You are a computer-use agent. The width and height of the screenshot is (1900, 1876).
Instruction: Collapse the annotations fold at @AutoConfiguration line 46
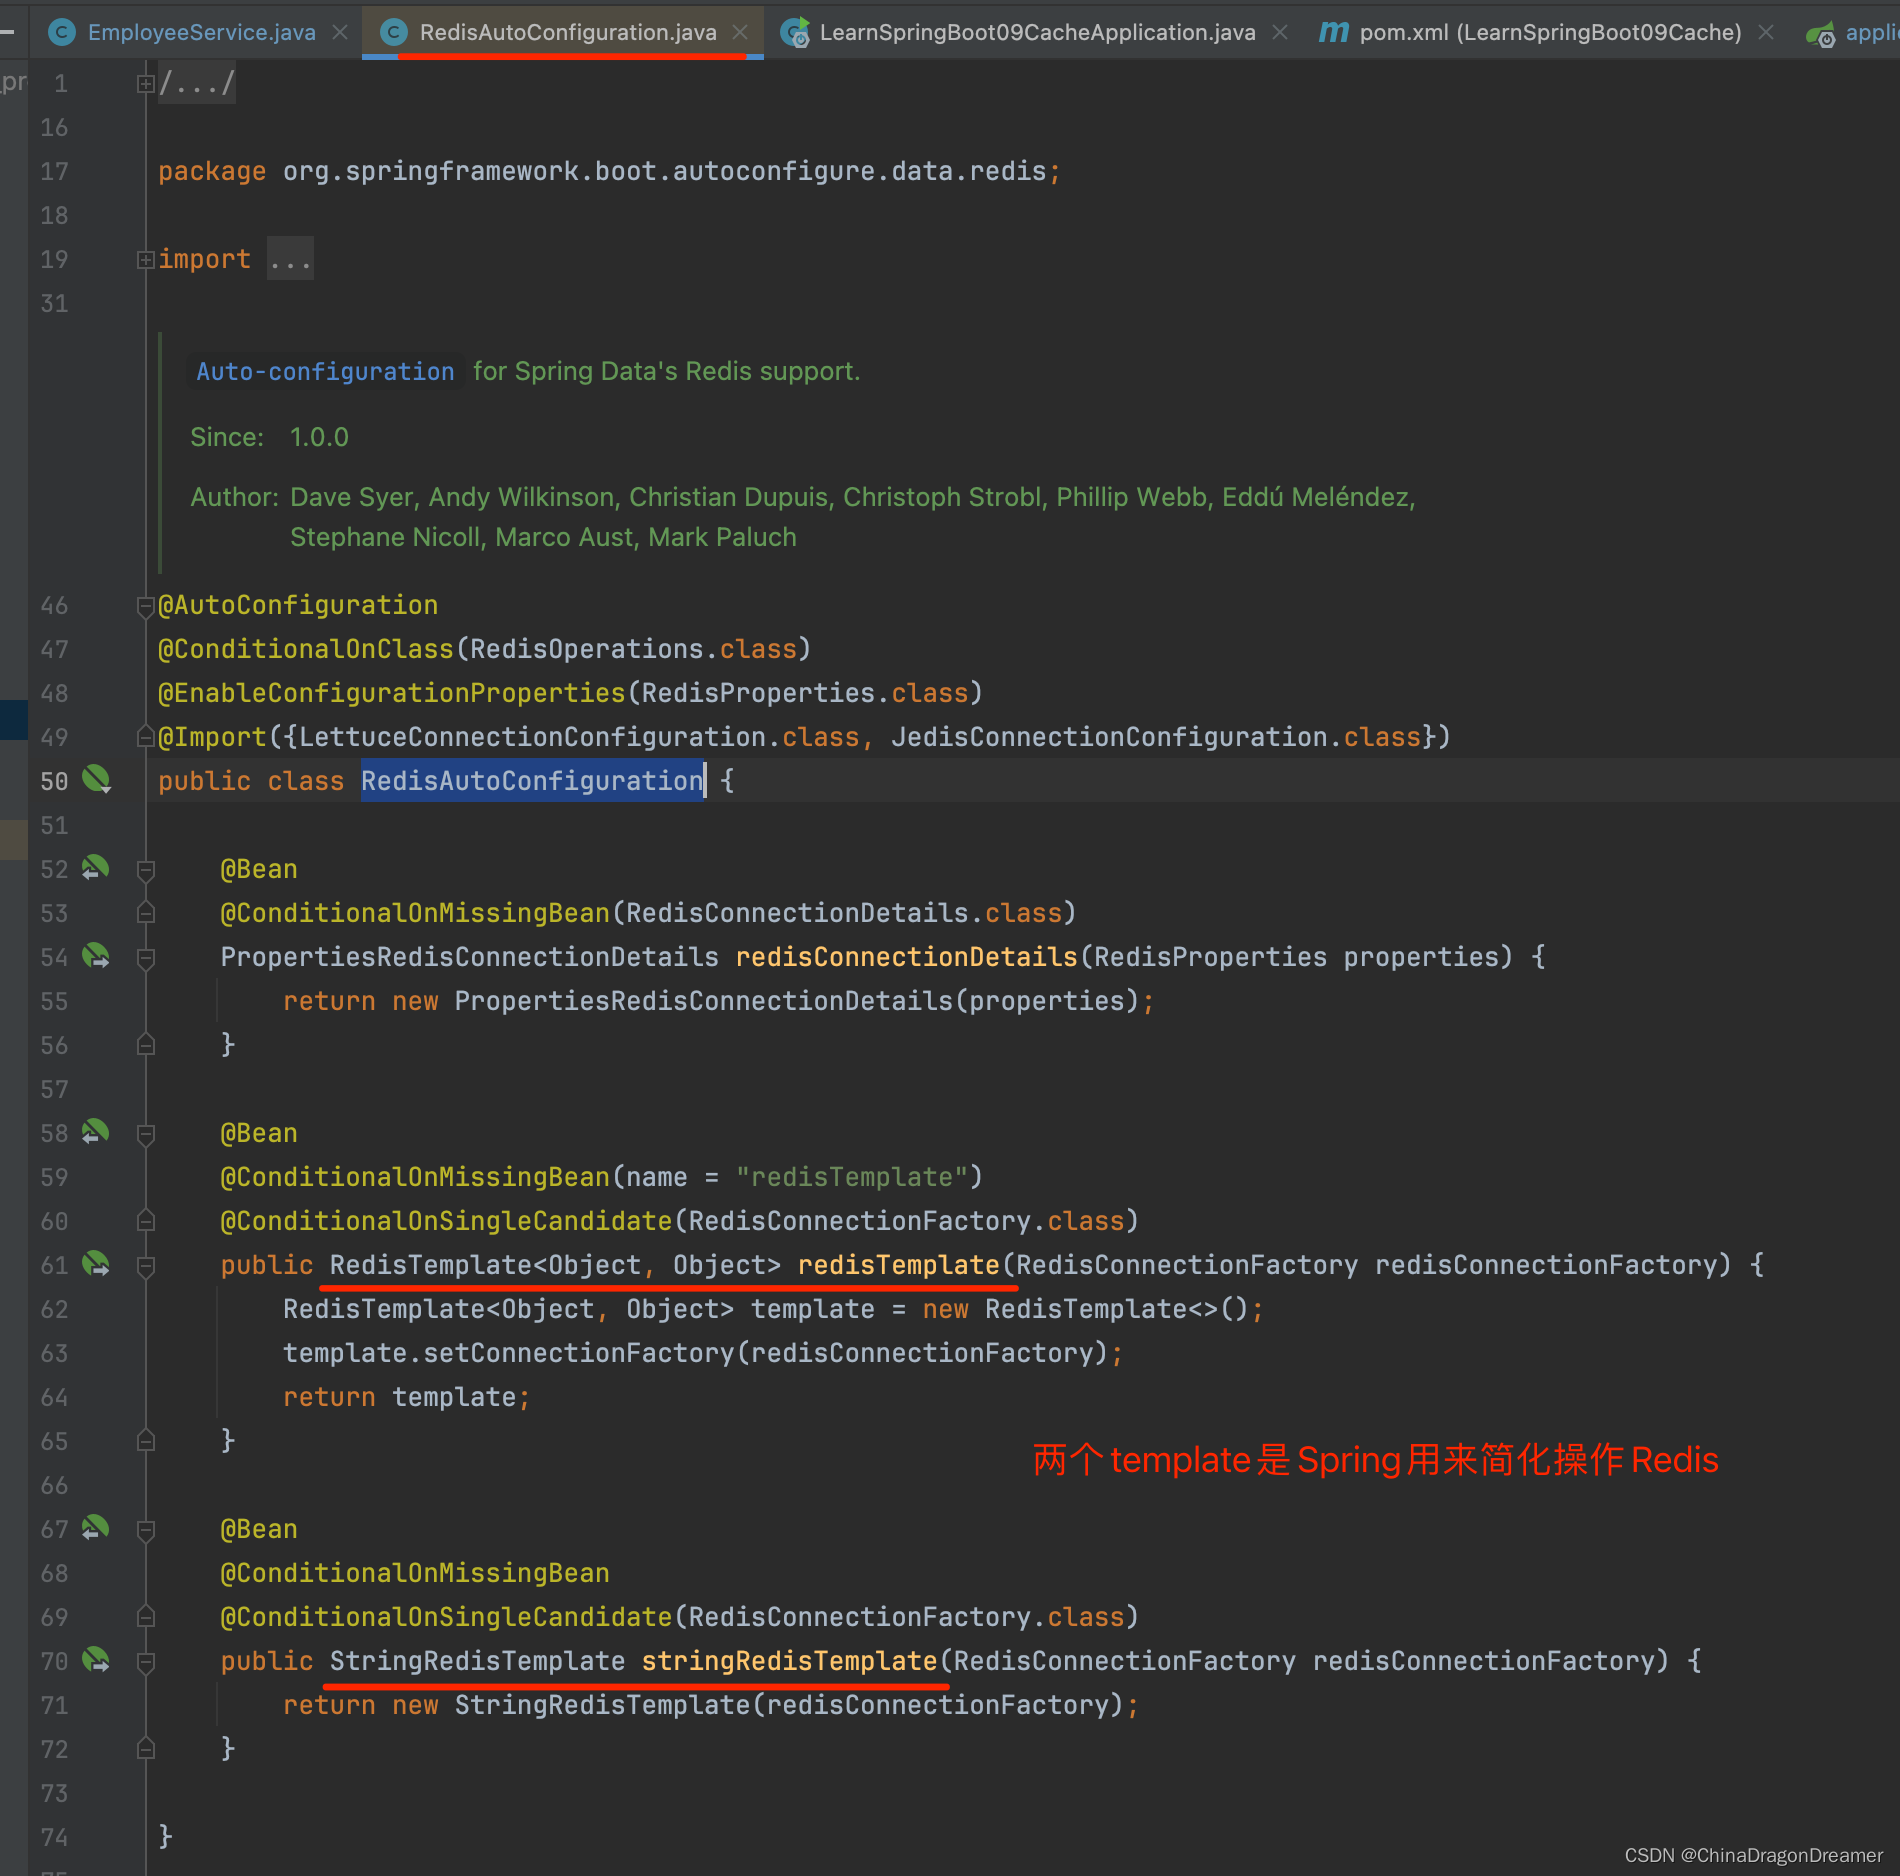point(145,606)
